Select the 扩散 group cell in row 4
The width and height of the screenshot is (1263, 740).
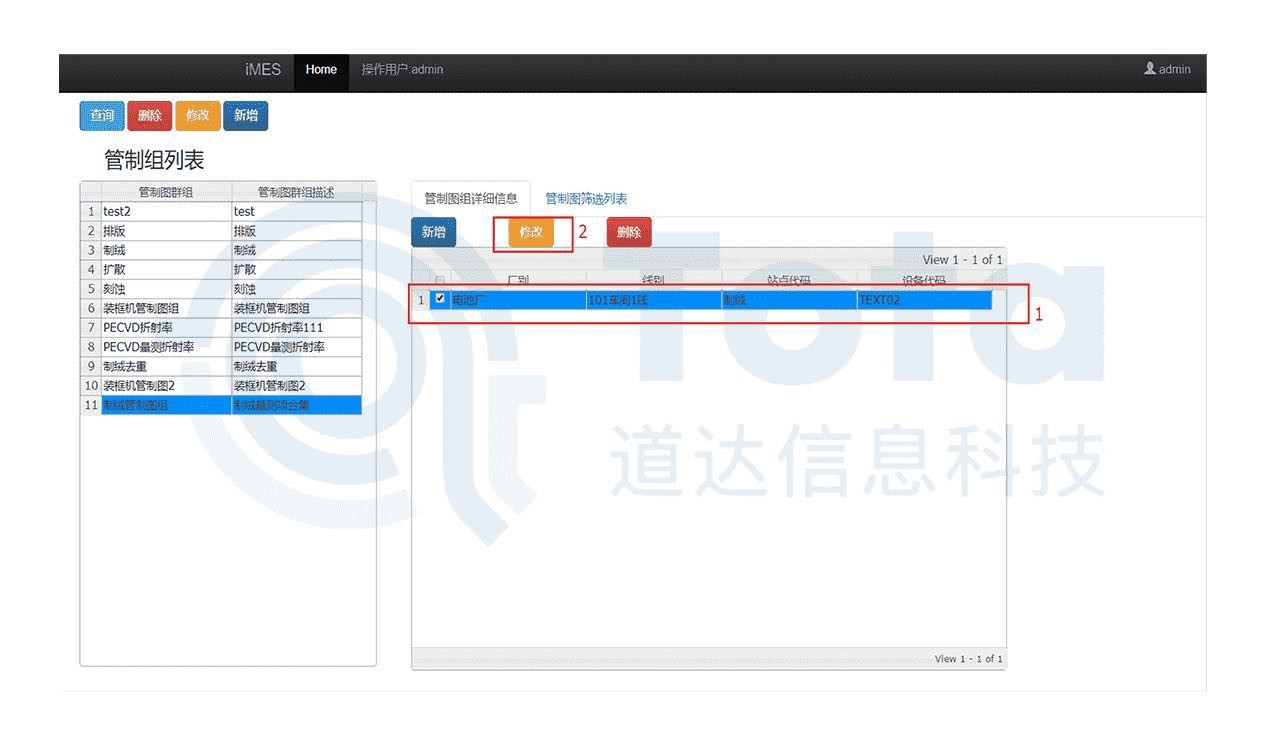pos(166,270)
